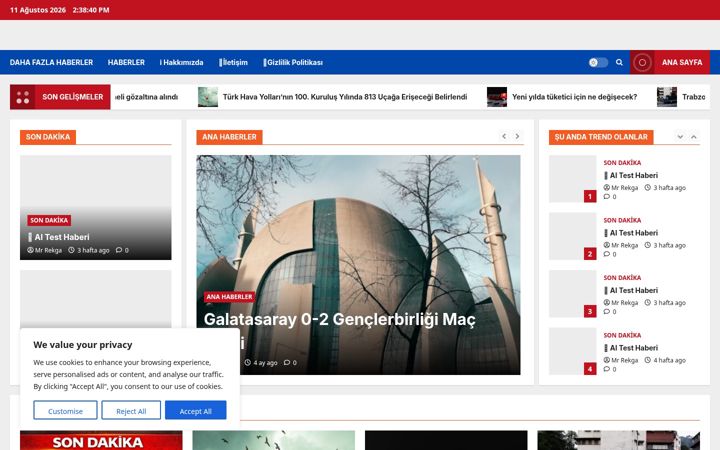
Task: Click comment icon on trending item 1
Action: [x=607, y=197]
